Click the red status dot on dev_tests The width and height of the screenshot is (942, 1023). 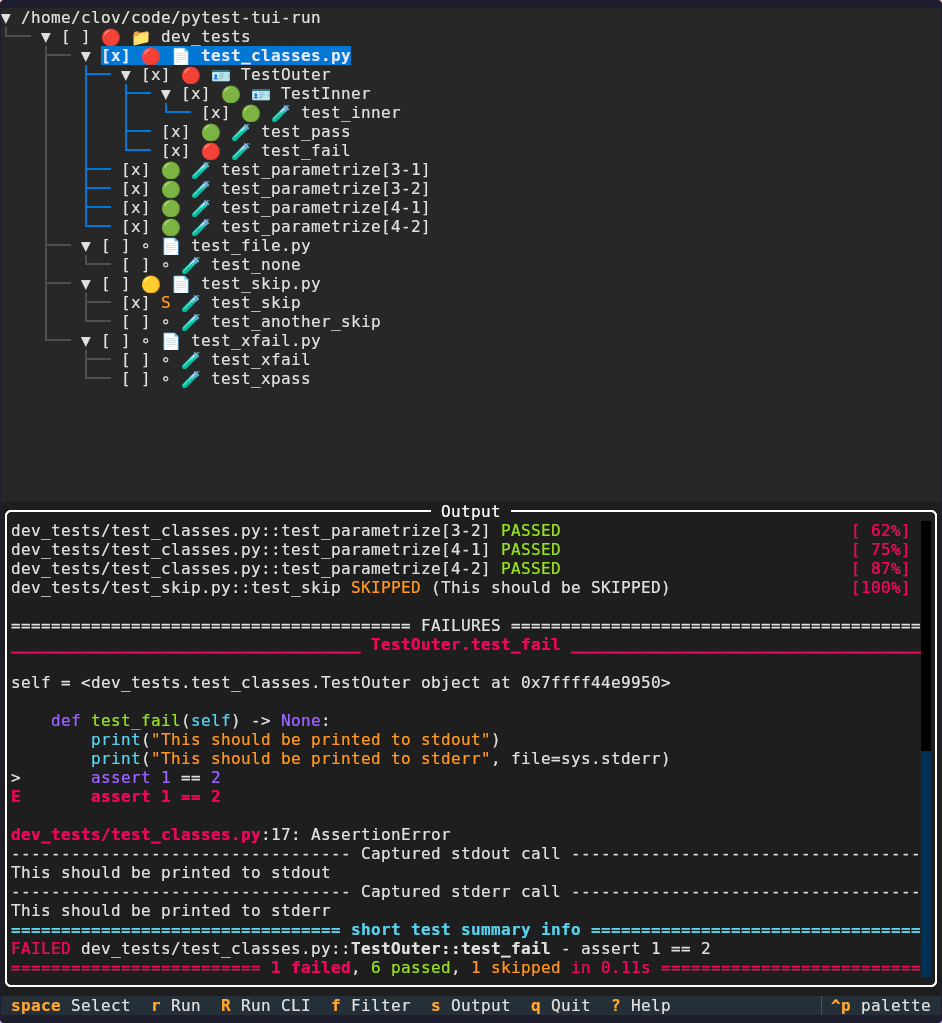pos(111,37)
